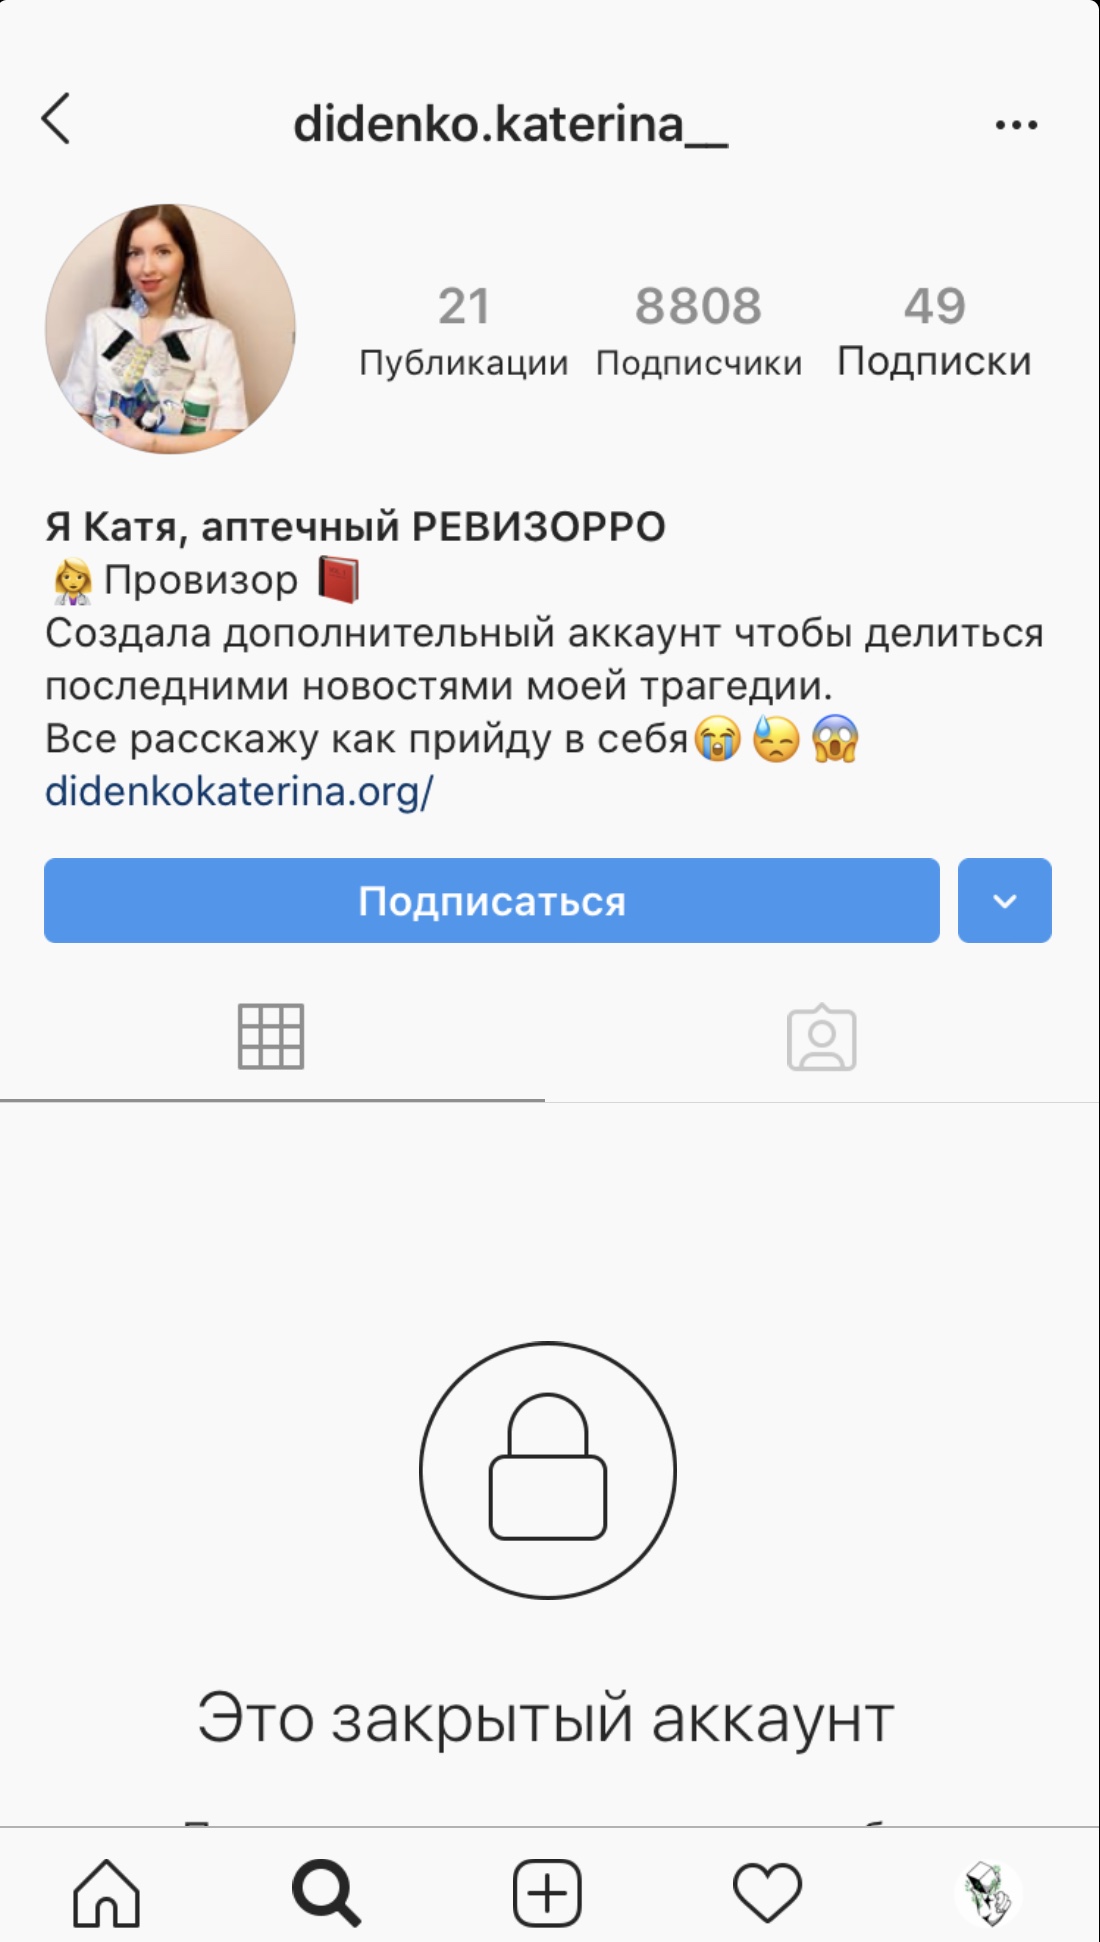1100x1942 pixels.
Task: Click the Подписаться follow button
Action: tap(492, 900)
